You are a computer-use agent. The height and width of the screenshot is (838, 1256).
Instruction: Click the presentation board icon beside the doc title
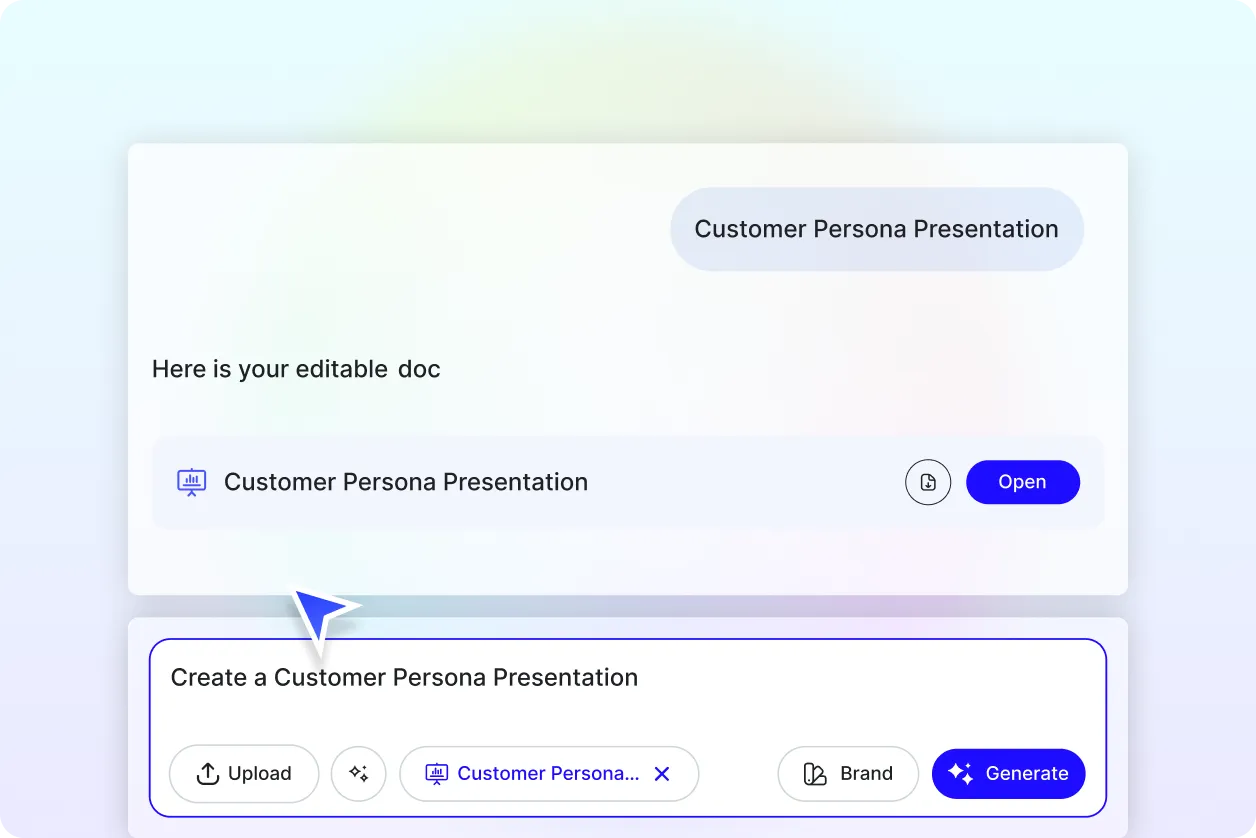[191, 481]
